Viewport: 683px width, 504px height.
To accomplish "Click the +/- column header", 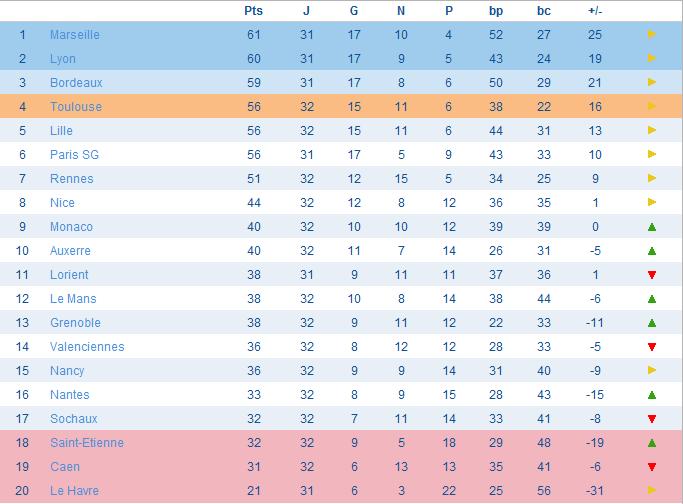I will point(595,11).
